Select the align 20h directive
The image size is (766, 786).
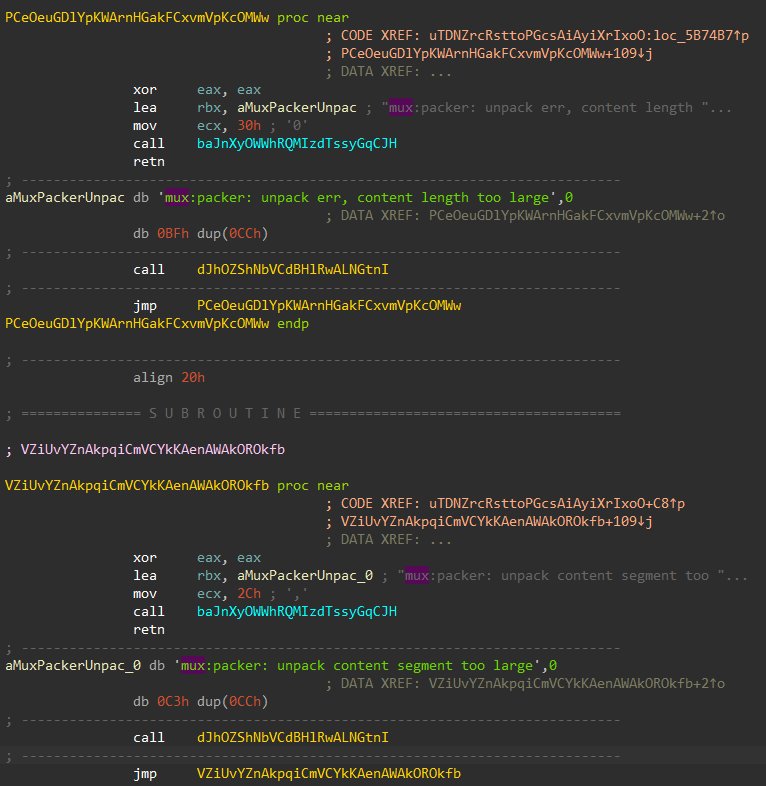coord(169,378)
